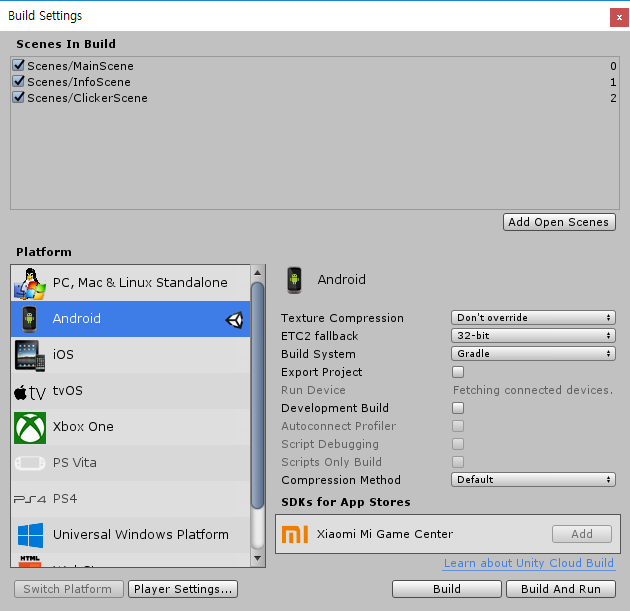Uncheck Scenes/InfoScene checkbox
This screenshot has width=630, height=611.
tap(18, 81)
